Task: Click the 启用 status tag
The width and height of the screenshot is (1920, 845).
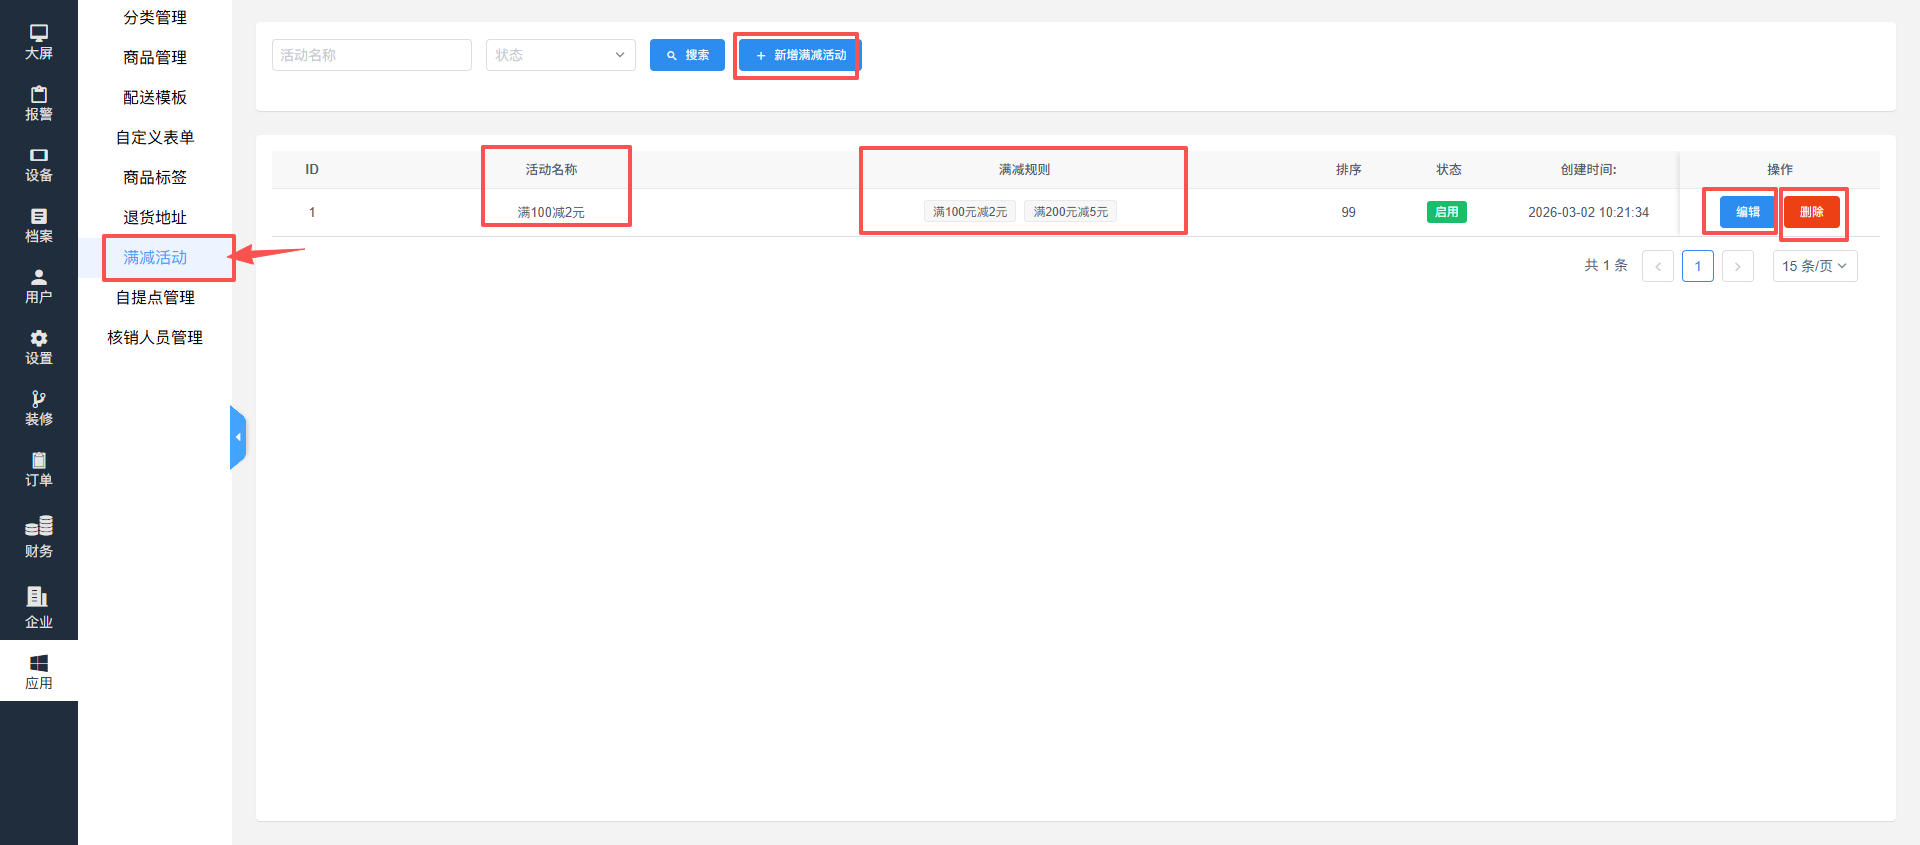Action: coord(1447,212)
